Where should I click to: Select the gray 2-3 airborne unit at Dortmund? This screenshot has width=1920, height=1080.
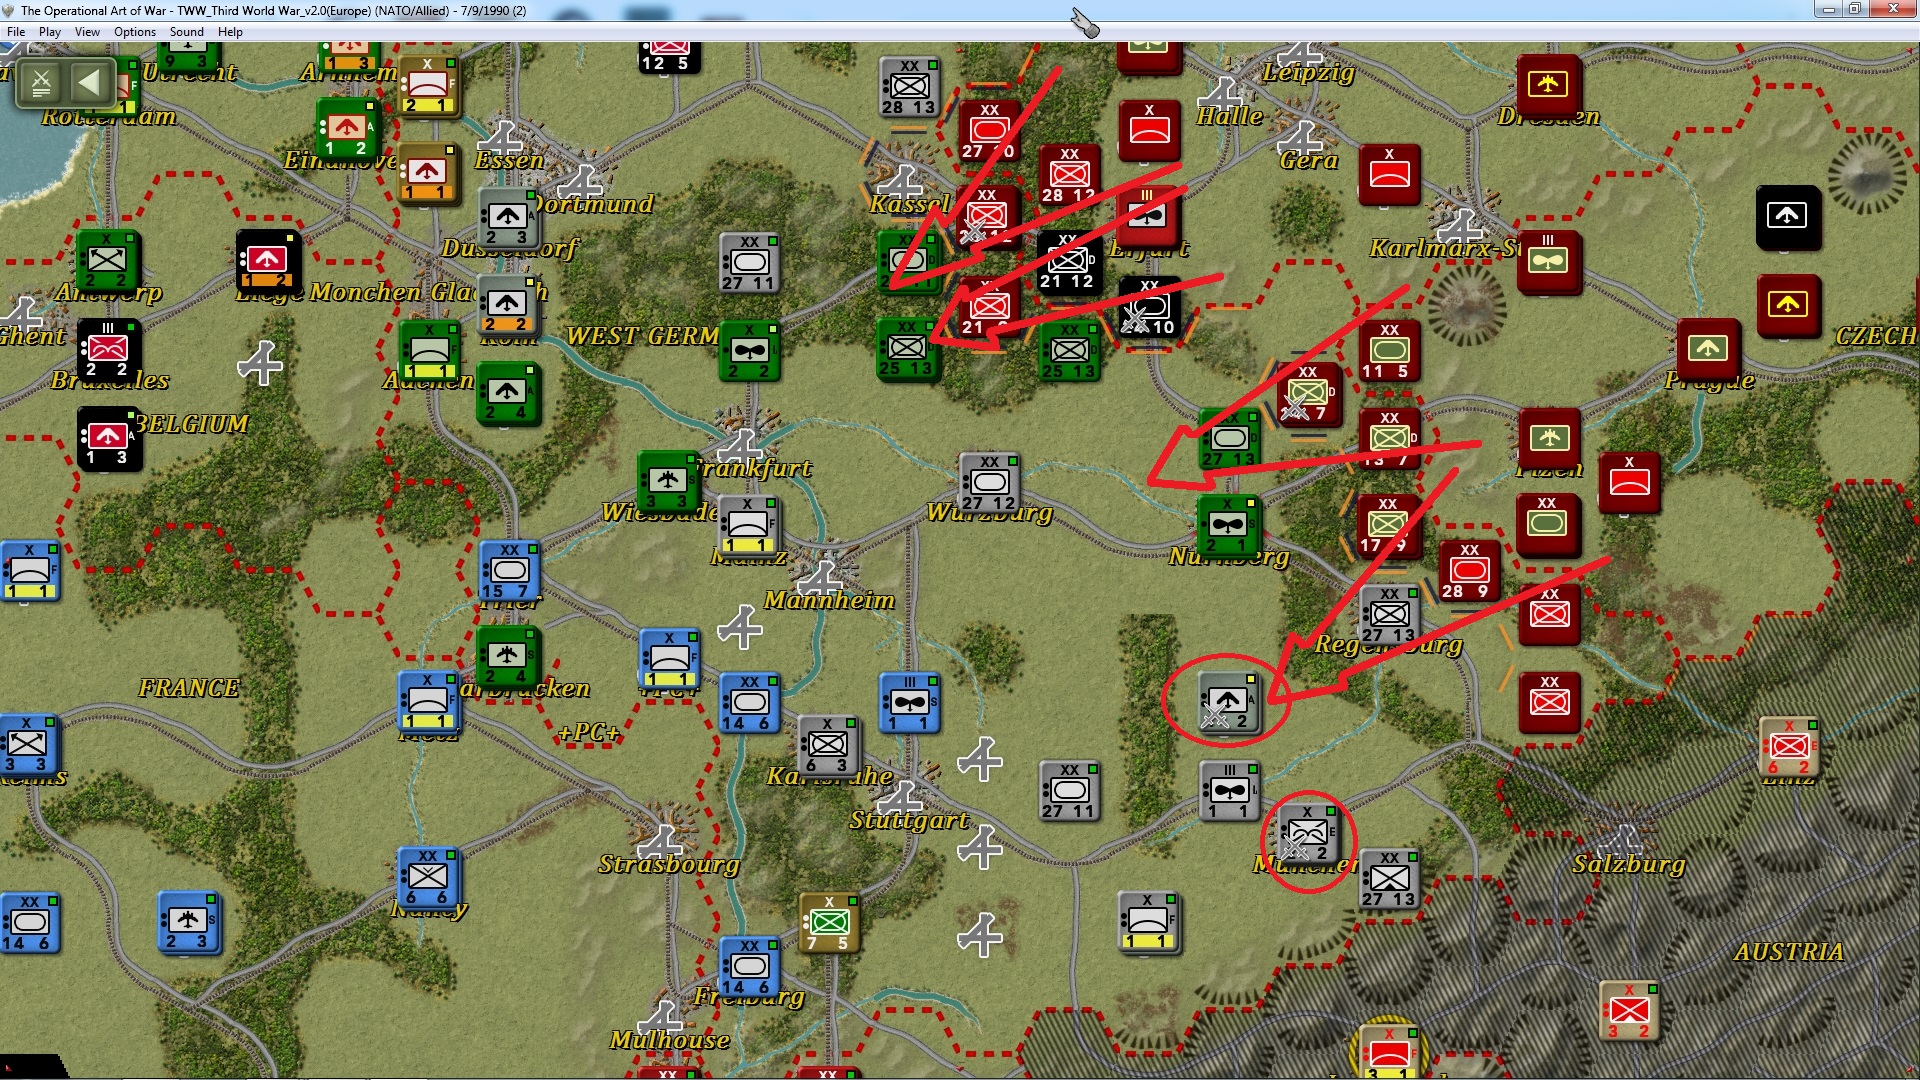coord(508,217)
